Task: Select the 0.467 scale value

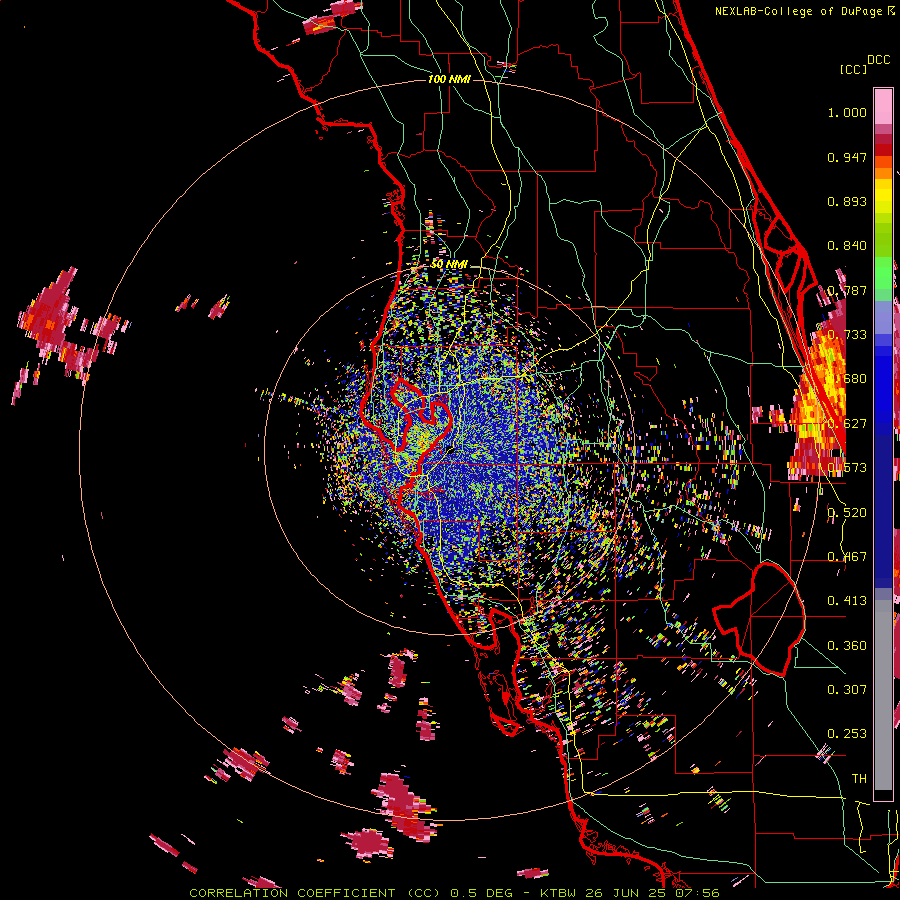Action: point(847,557)
